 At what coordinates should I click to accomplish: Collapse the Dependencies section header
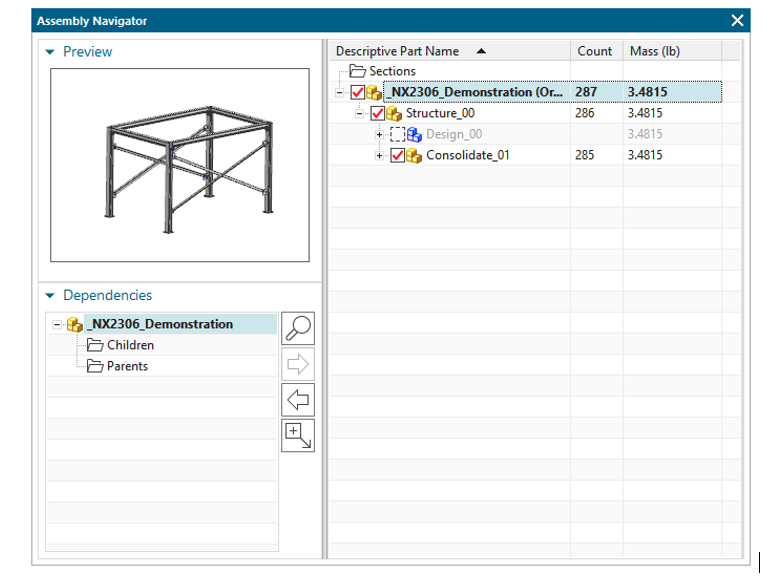pyautogui.click(x=51, y=296)
